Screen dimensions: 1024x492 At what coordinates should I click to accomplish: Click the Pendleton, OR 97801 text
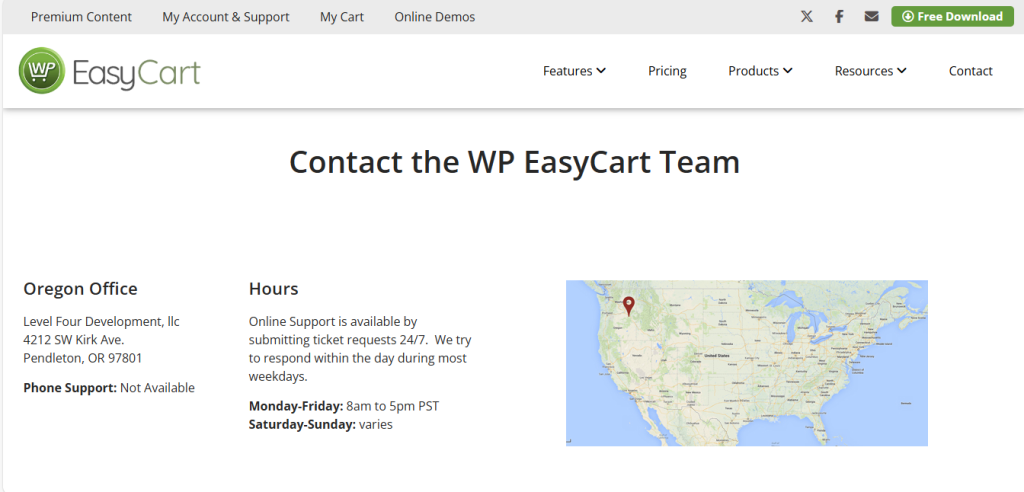(82, 358)
